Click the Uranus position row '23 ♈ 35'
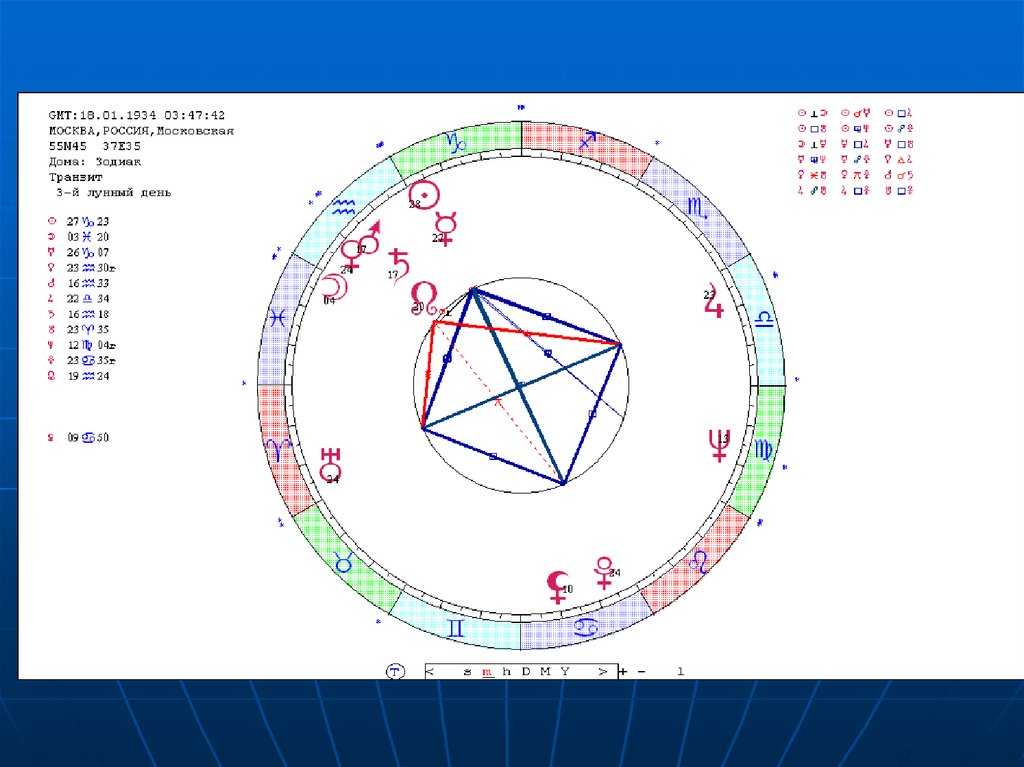 coord(79,330)
